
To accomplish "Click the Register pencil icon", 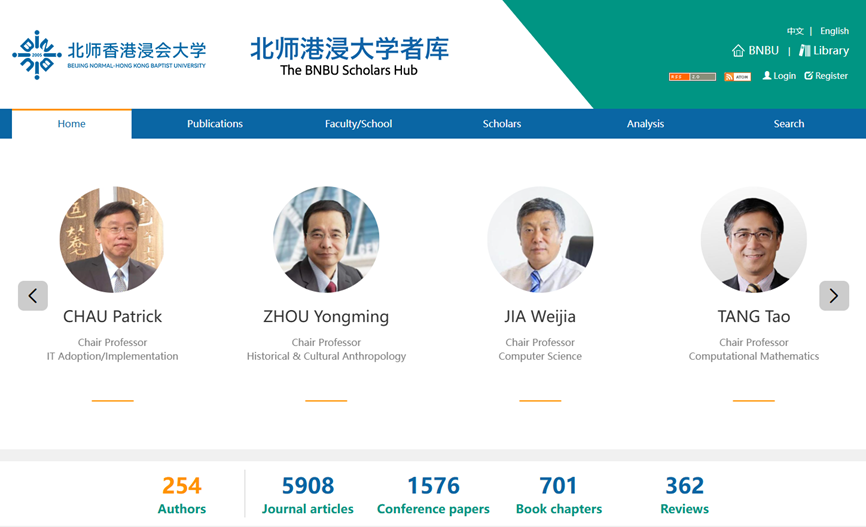I will coord(809,76).
